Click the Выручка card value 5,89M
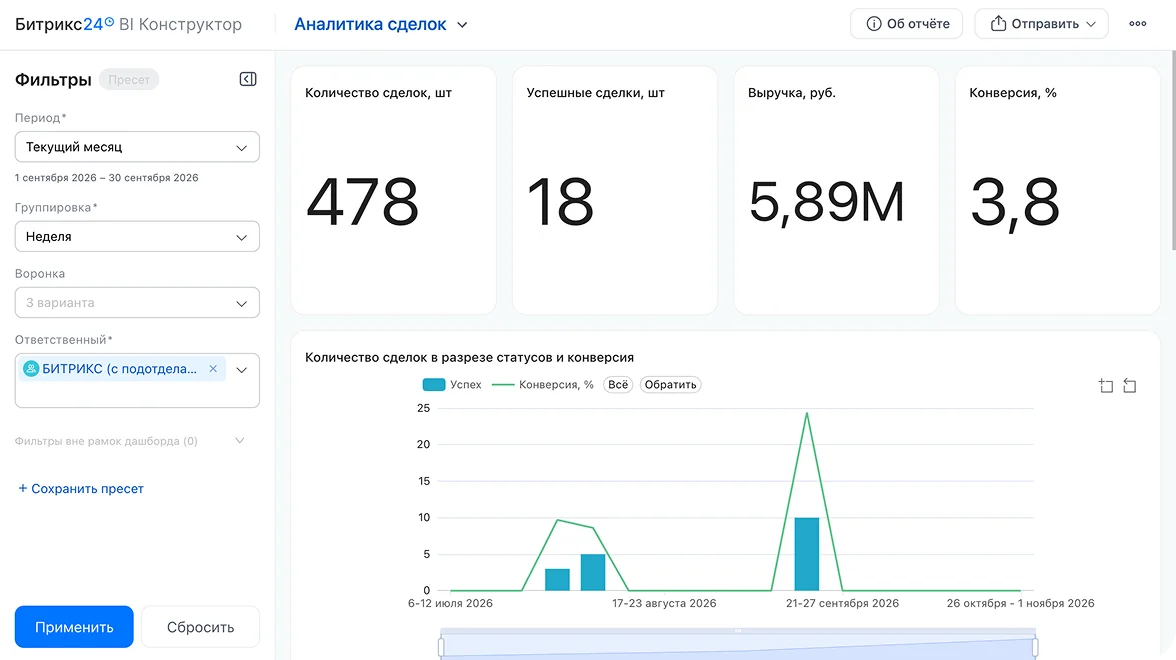1176x660 pixels. pyautogui.click(x=826, y=202)
